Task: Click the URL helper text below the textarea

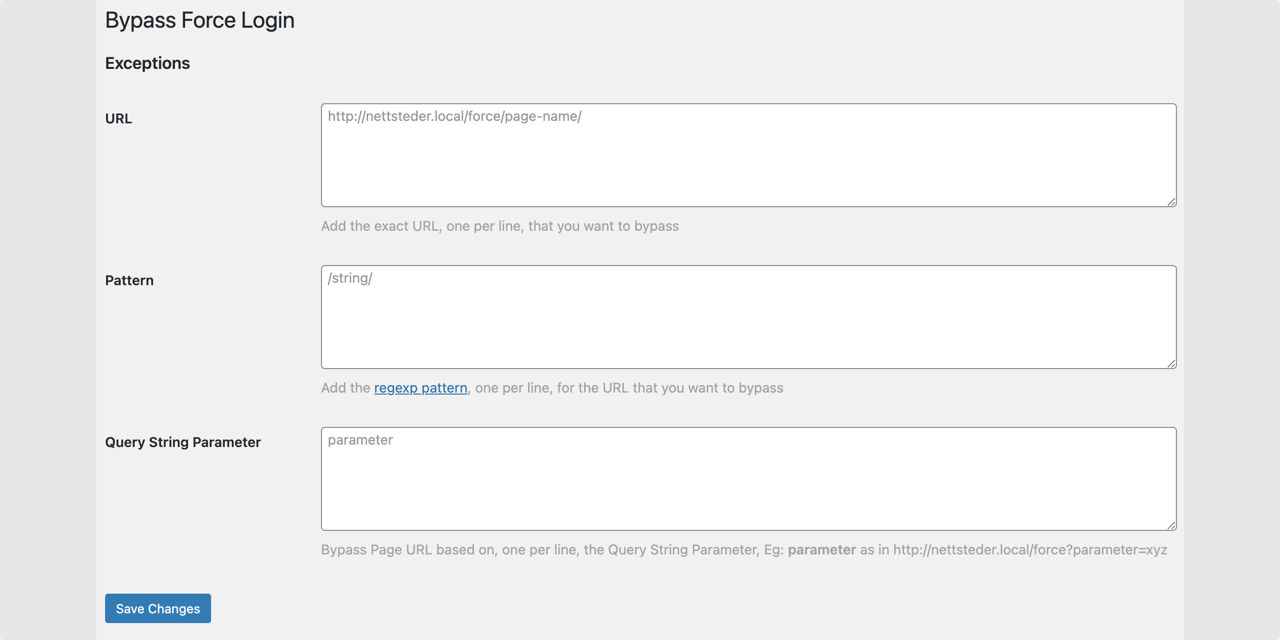Action: point(500,226)
